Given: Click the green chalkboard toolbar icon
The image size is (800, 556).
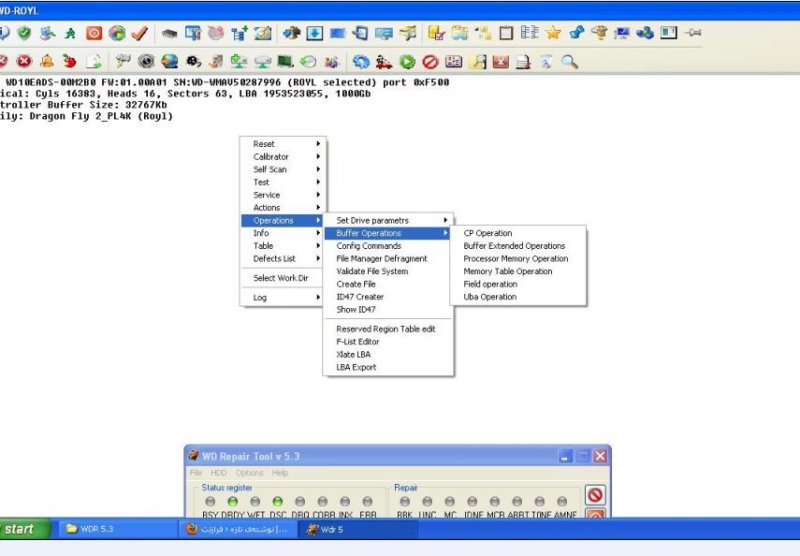Looking at the screenshot, I should pos(285,62).
